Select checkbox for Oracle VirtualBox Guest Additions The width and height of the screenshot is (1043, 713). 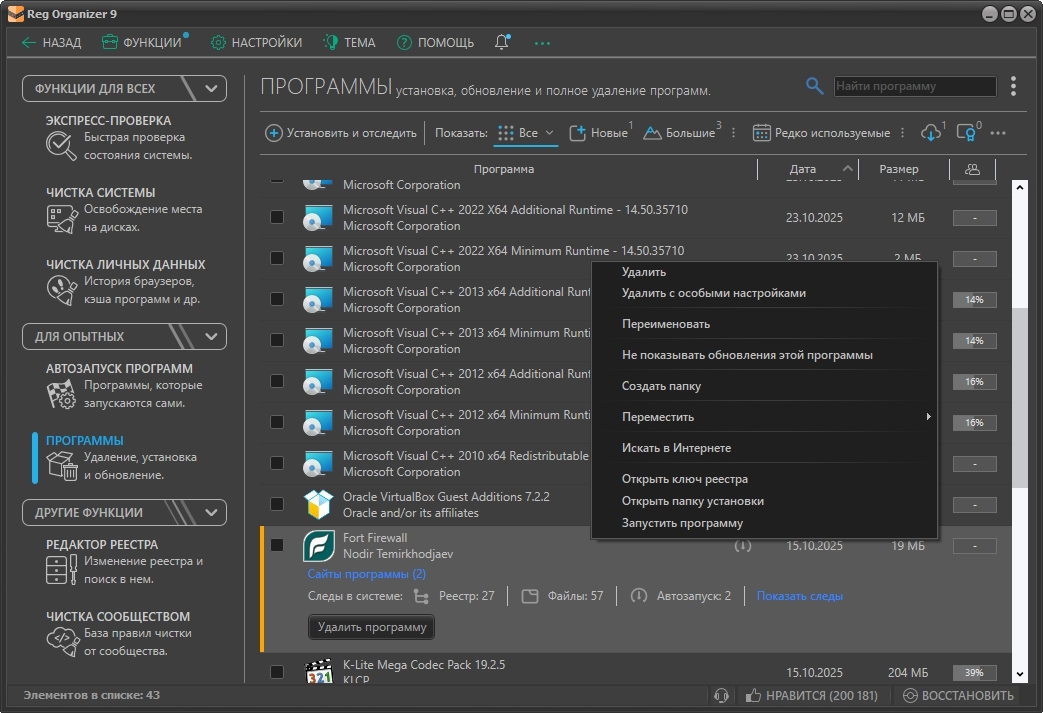277,504
